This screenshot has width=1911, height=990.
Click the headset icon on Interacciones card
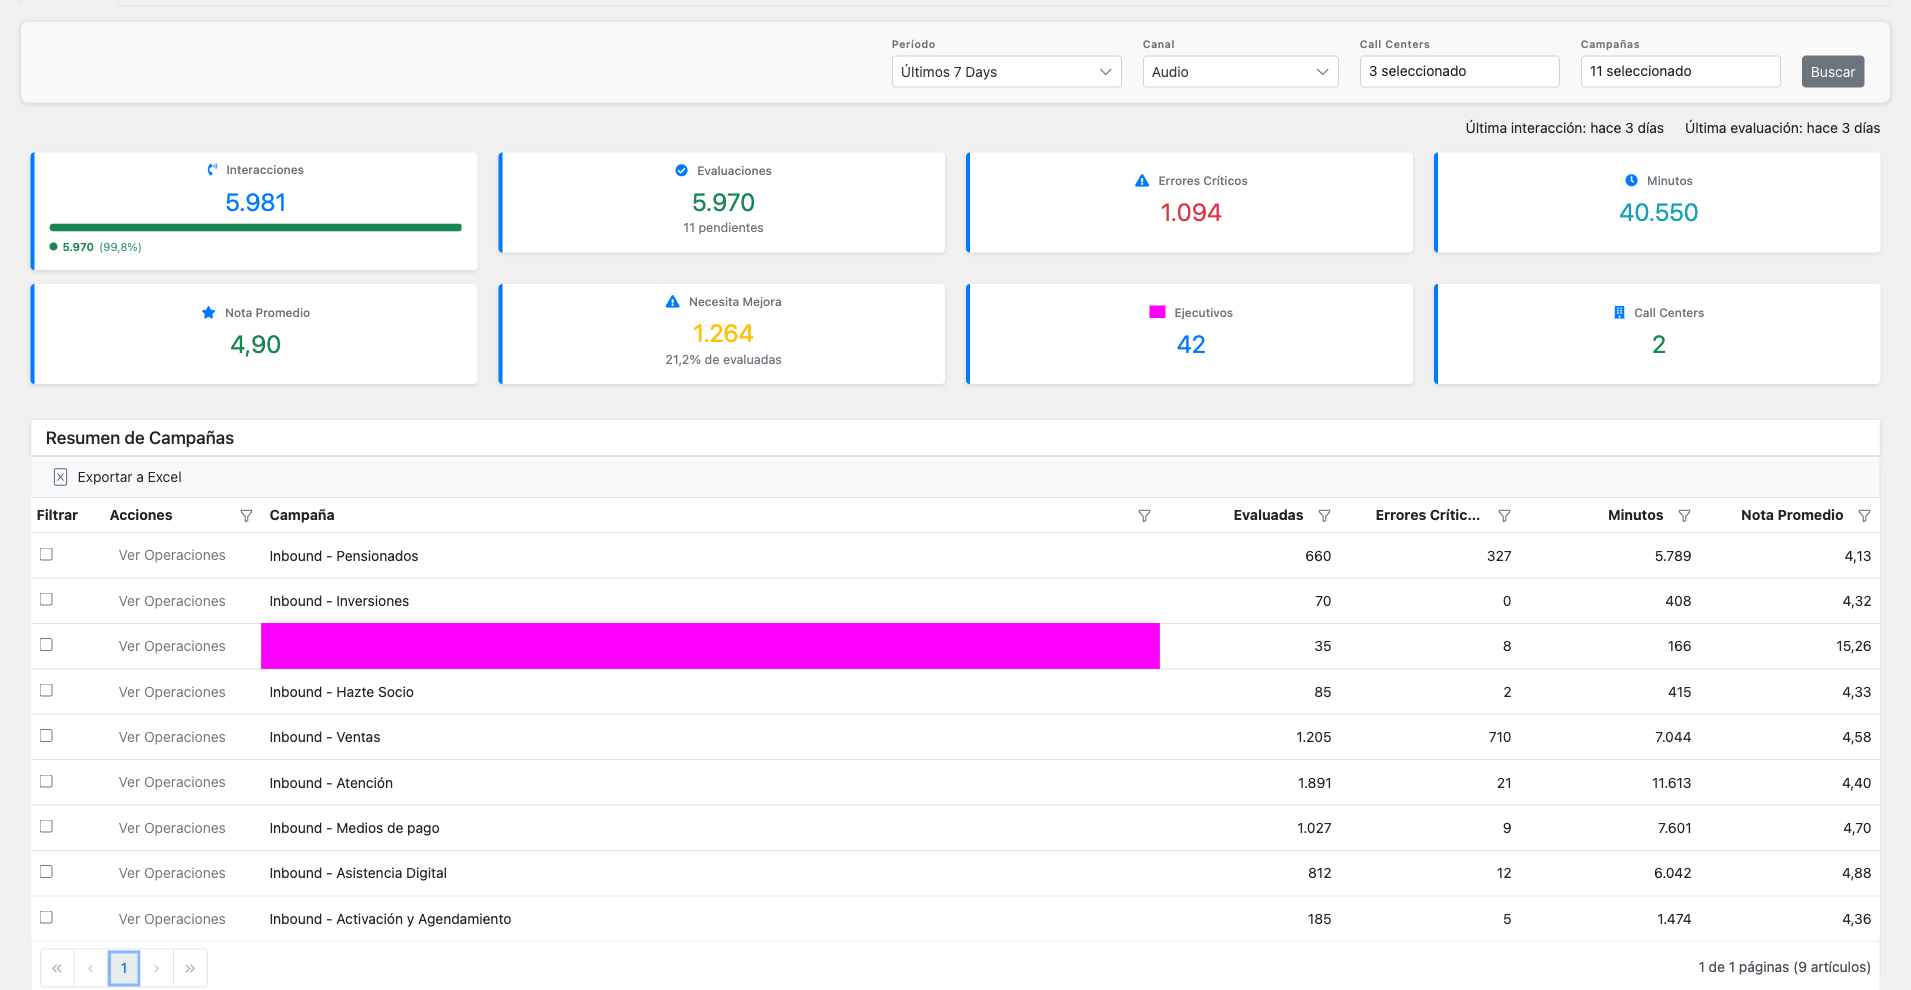tap(211, 169)
